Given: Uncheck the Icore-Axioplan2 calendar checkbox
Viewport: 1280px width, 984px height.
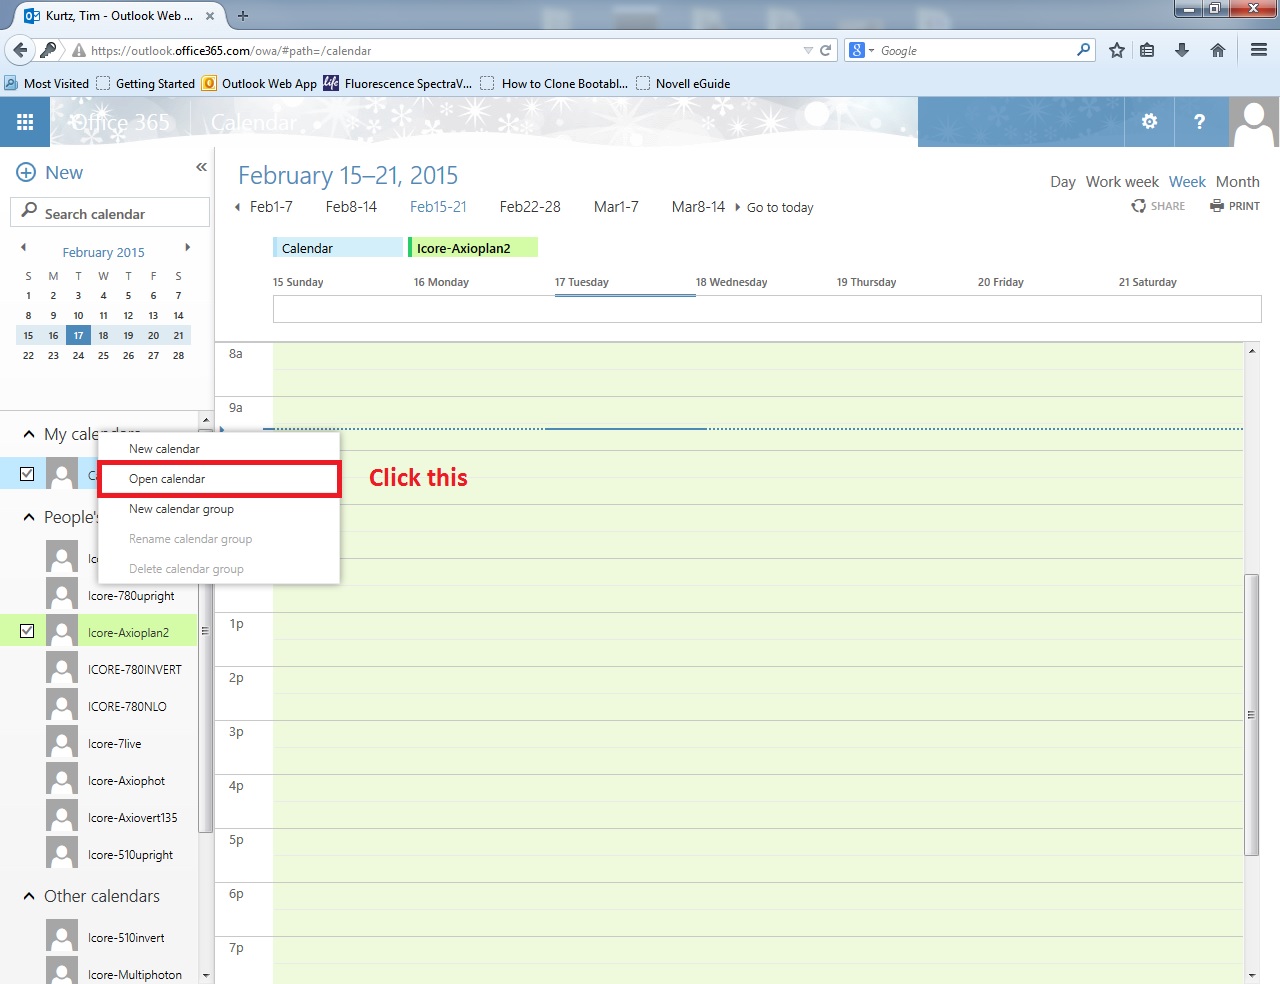Looking at the screenshot, I should (x=27, y=631).
